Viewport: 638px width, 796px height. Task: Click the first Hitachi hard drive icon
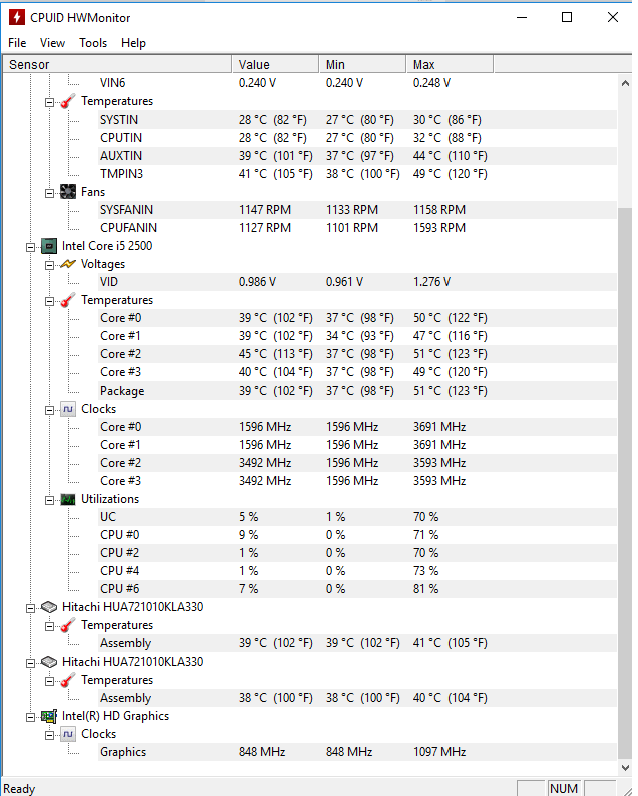(48, 607)
